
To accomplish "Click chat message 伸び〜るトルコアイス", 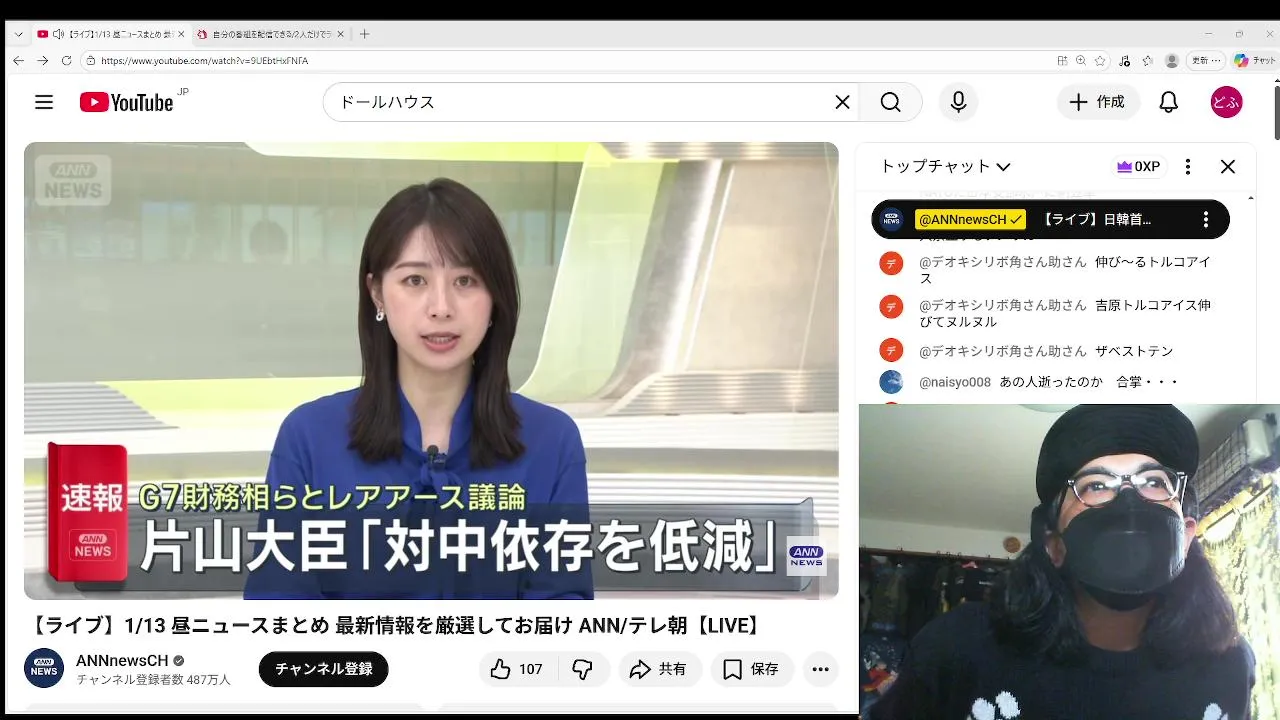I will tap(1065, 270).
